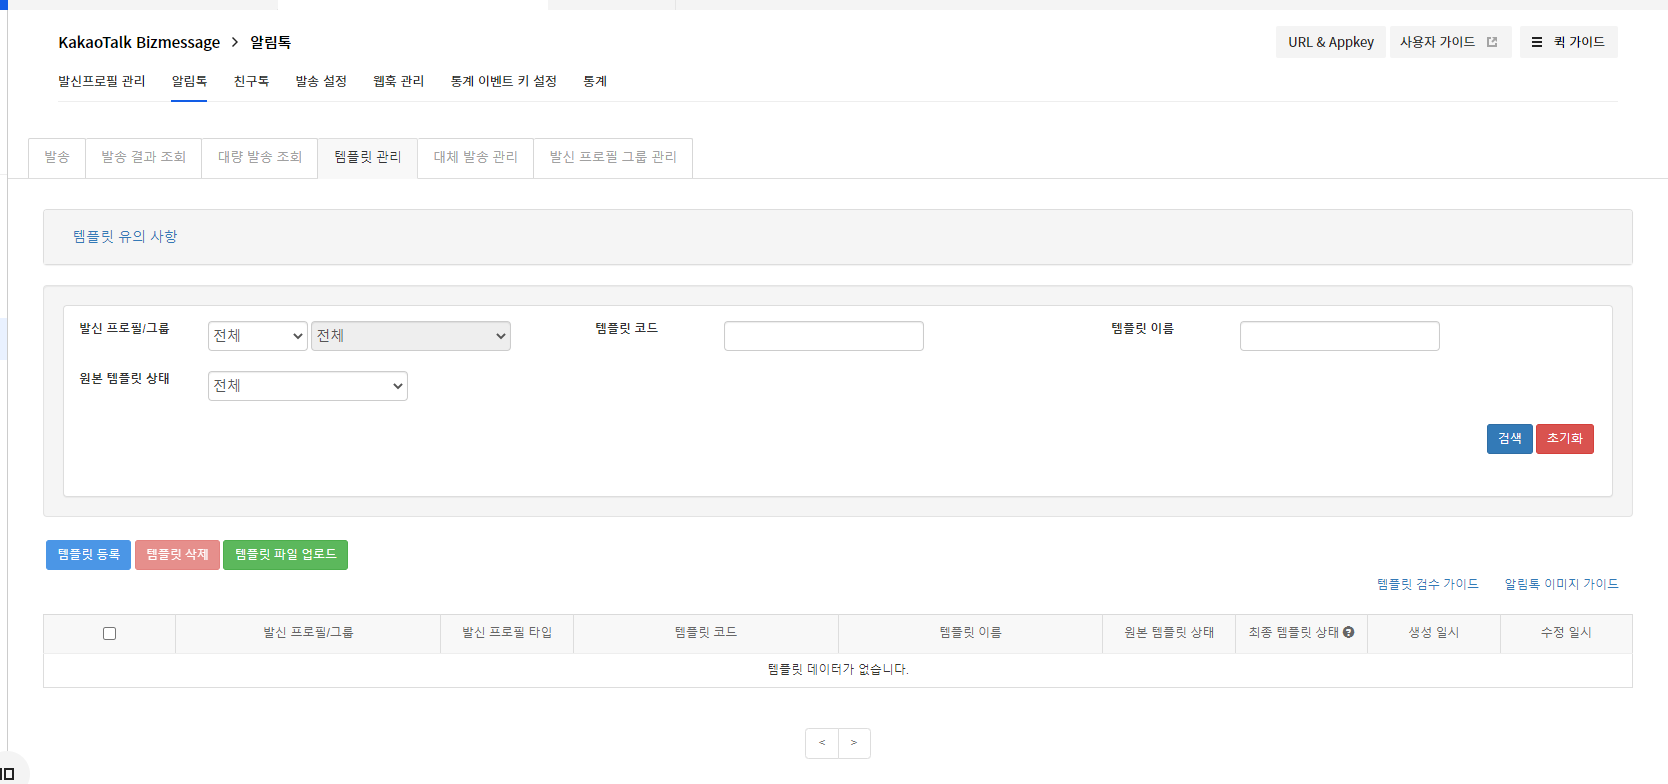Focus the 템플릿 이름 input field
The width and height of the screenshot is (1668, 784).
(1340, 336)
